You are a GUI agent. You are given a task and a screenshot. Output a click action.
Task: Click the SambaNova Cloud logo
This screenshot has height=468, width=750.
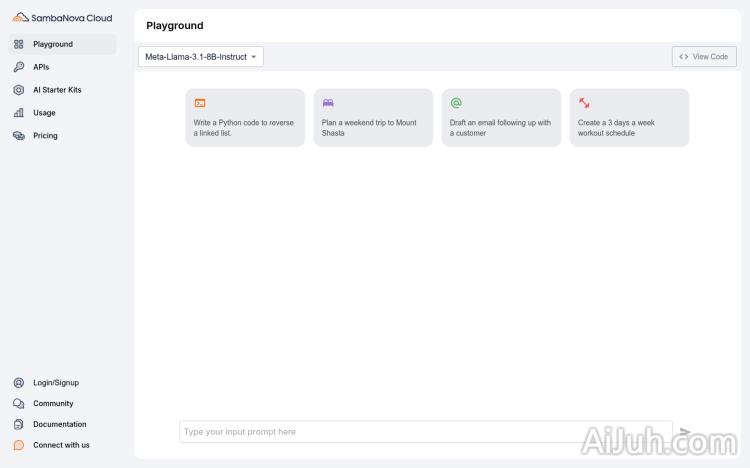coord(62,18)
